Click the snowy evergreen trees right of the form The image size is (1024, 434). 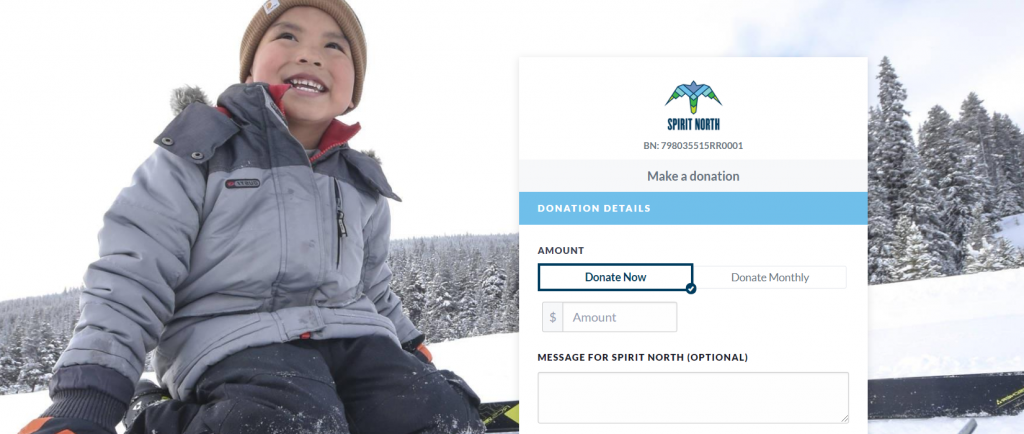pyautogui.click(x=944, y=176)
